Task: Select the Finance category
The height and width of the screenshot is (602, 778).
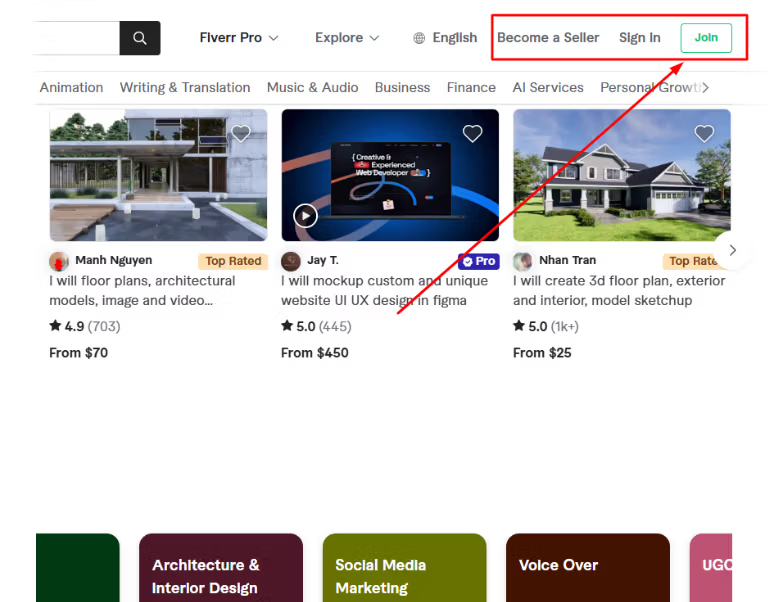Action: coord(471,87)
